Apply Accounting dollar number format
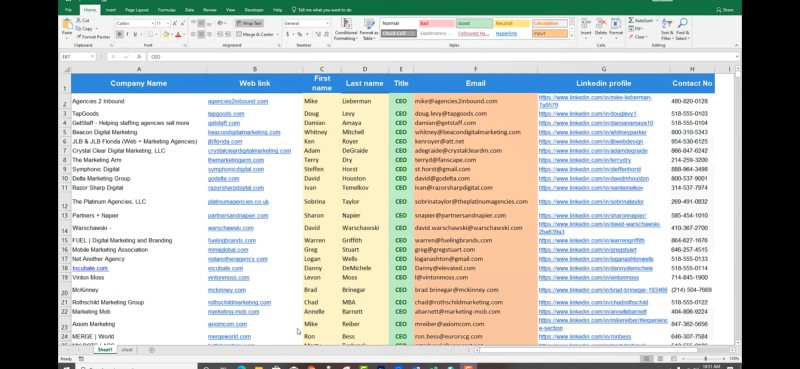This screenshot has height=369, width=800. coord(287,34)
